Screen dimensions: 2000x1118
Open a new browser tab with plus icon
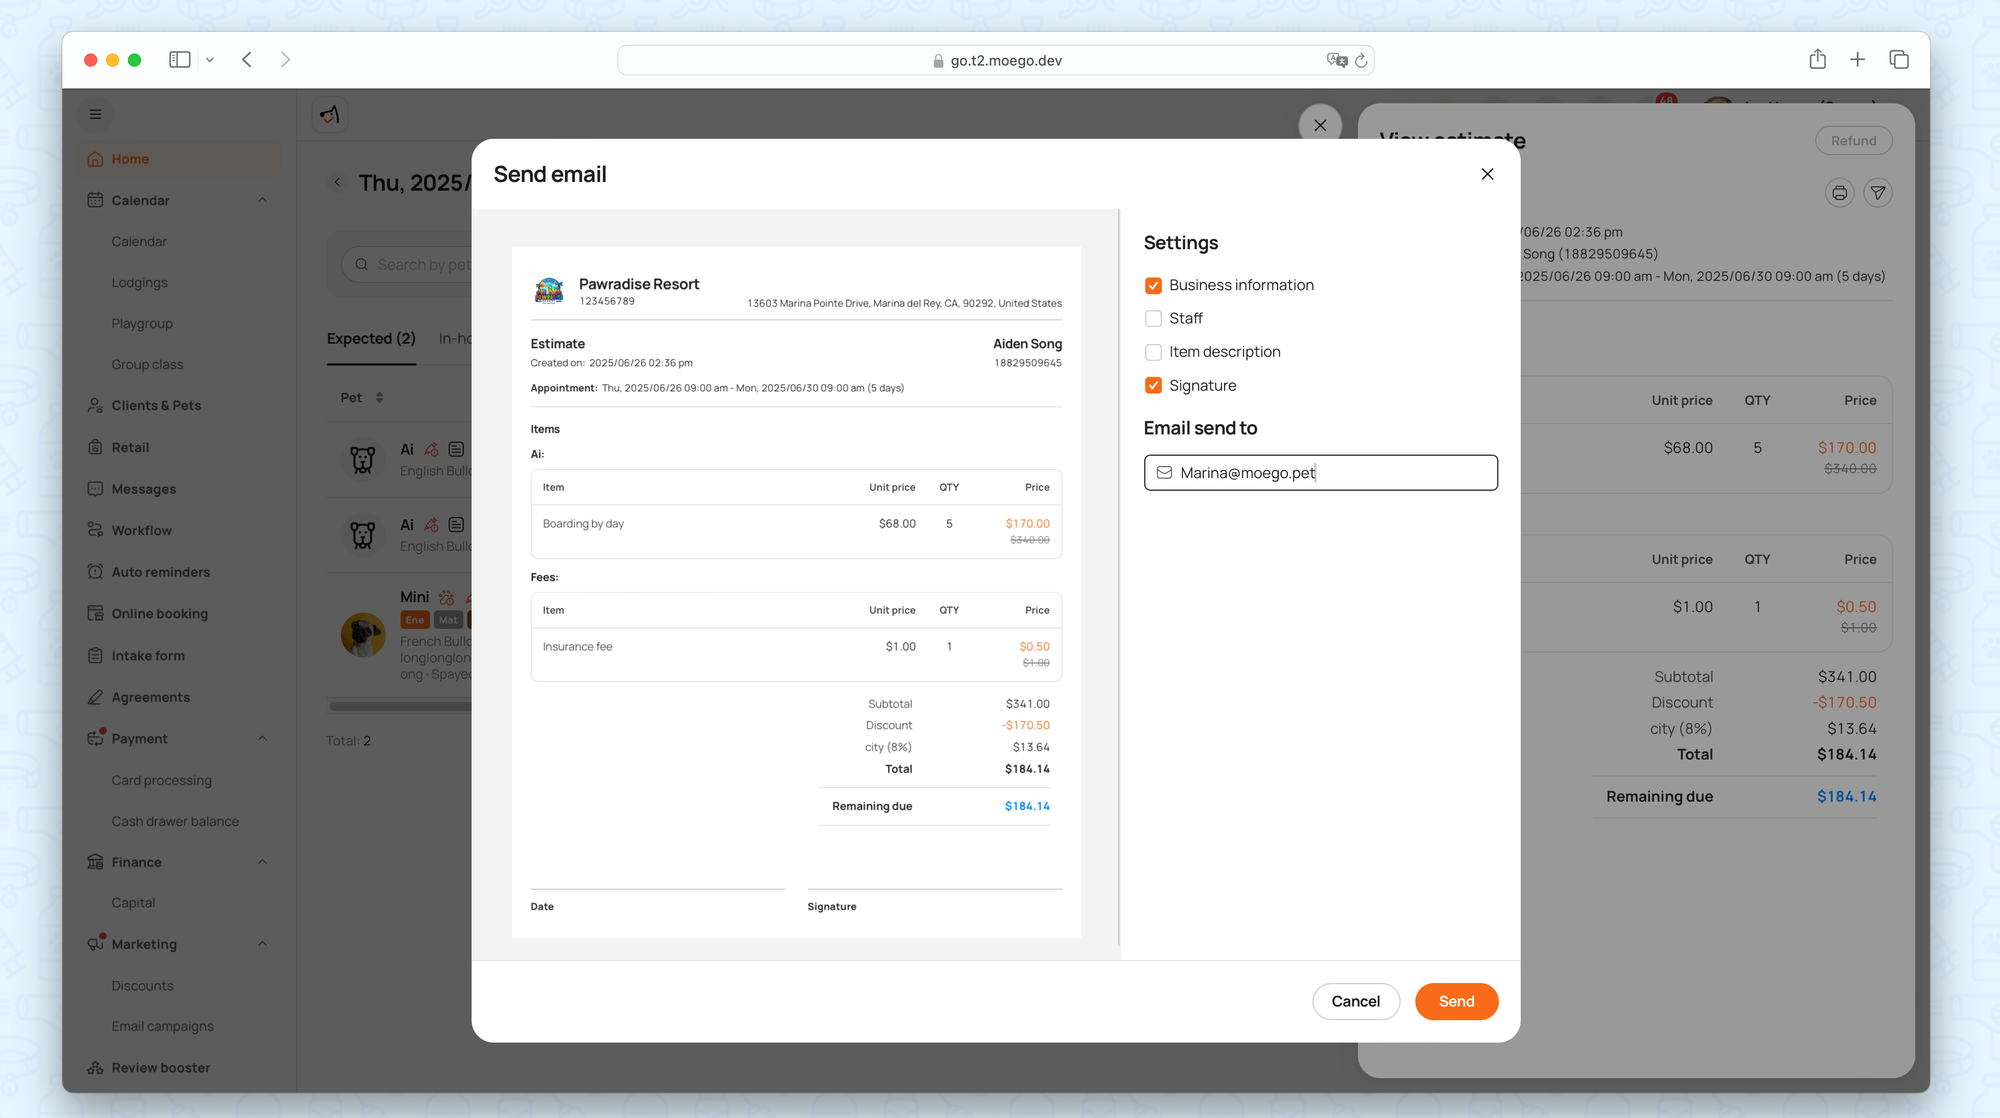1857,60
